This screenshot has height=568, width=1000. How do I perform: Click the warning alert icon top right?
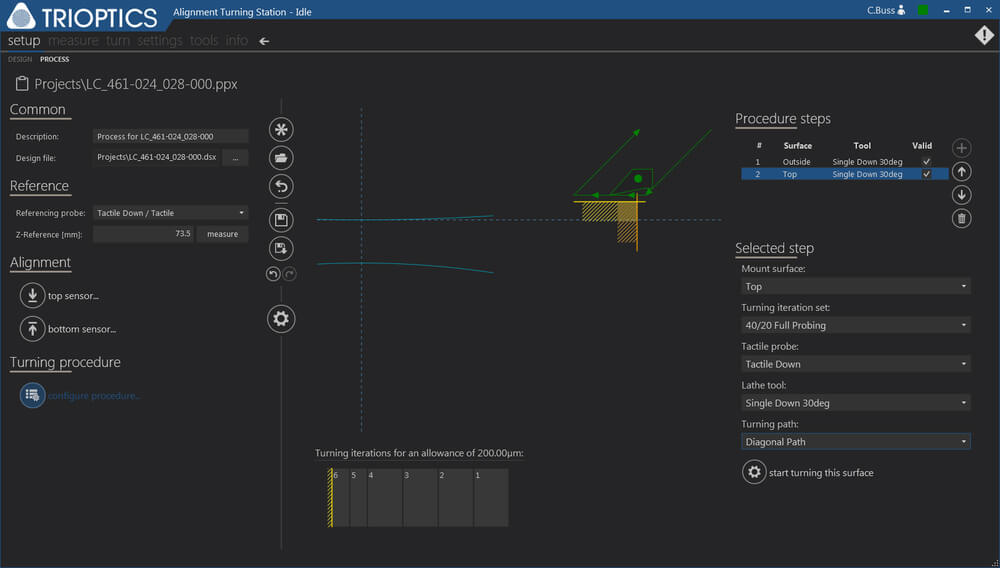pyautogui.click(x=984, y=36)
